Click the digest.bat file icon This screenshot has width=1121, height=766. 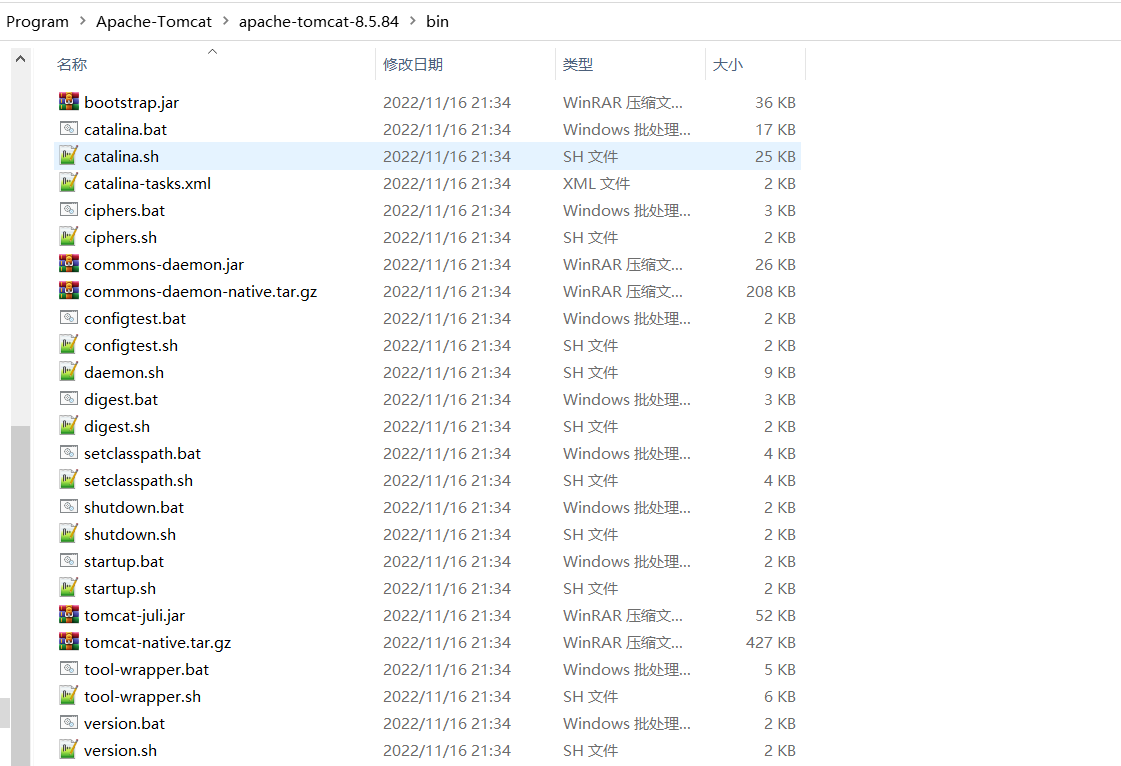[x=69, y=399]
